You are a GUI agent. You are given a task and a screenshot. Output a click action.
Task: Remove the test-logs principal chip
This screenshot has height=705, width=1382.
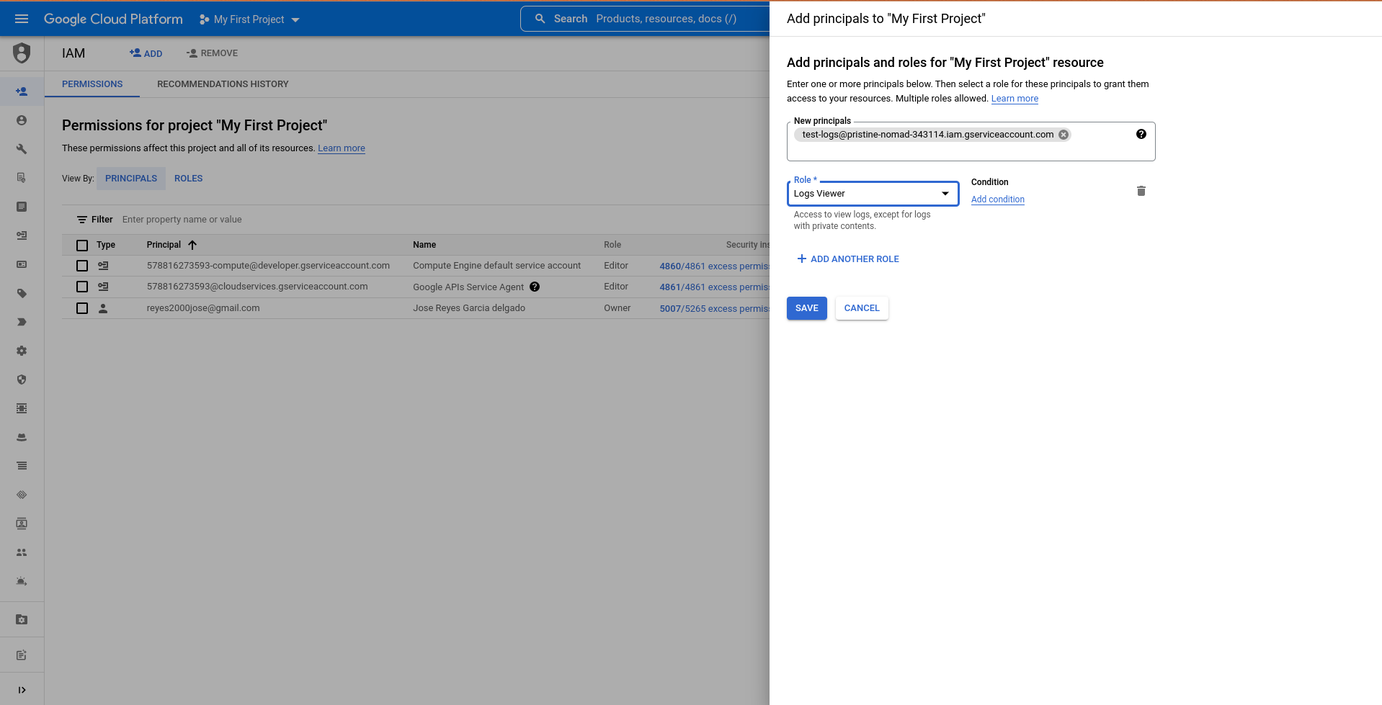[1063, 134]
